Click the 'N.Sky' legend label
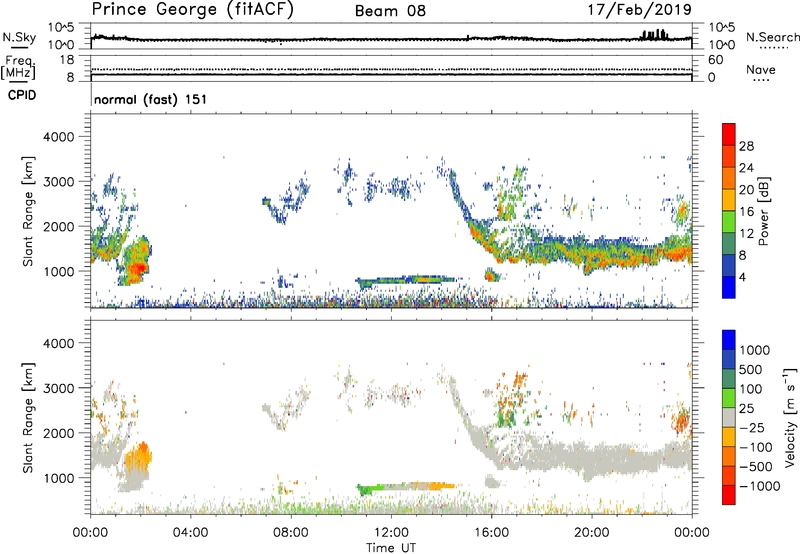Viewport: 800px width, 554px height. [x=19, y=37]
